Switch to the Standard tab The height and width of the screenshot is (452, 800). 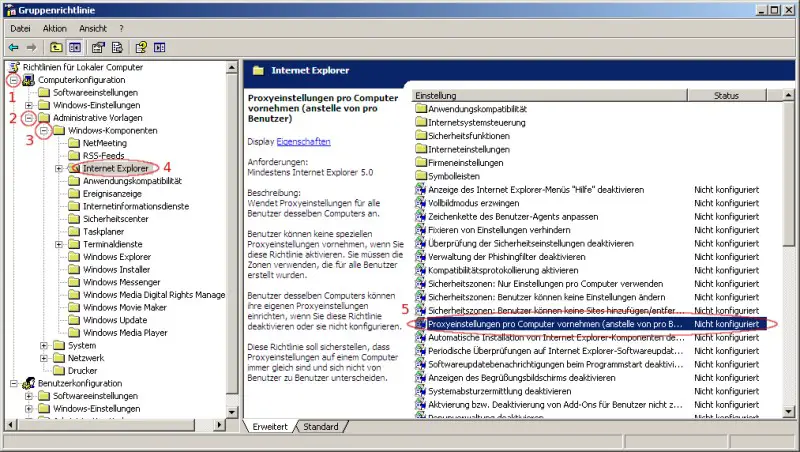pyautogui.click(x=321, y=426)
